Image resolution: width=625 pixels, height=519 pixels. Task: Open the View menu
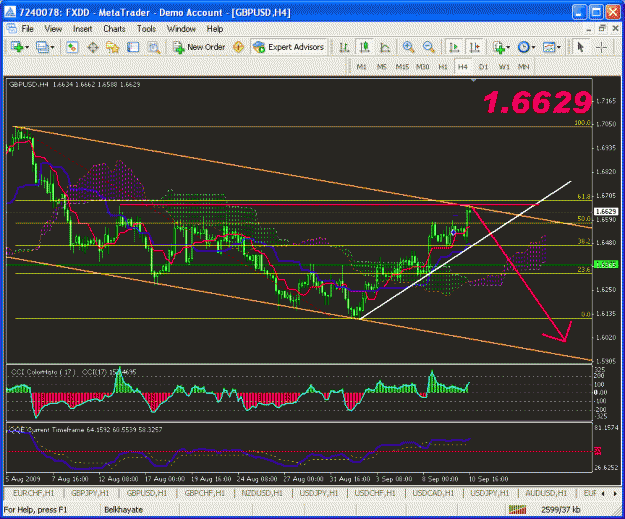(53, 29)
